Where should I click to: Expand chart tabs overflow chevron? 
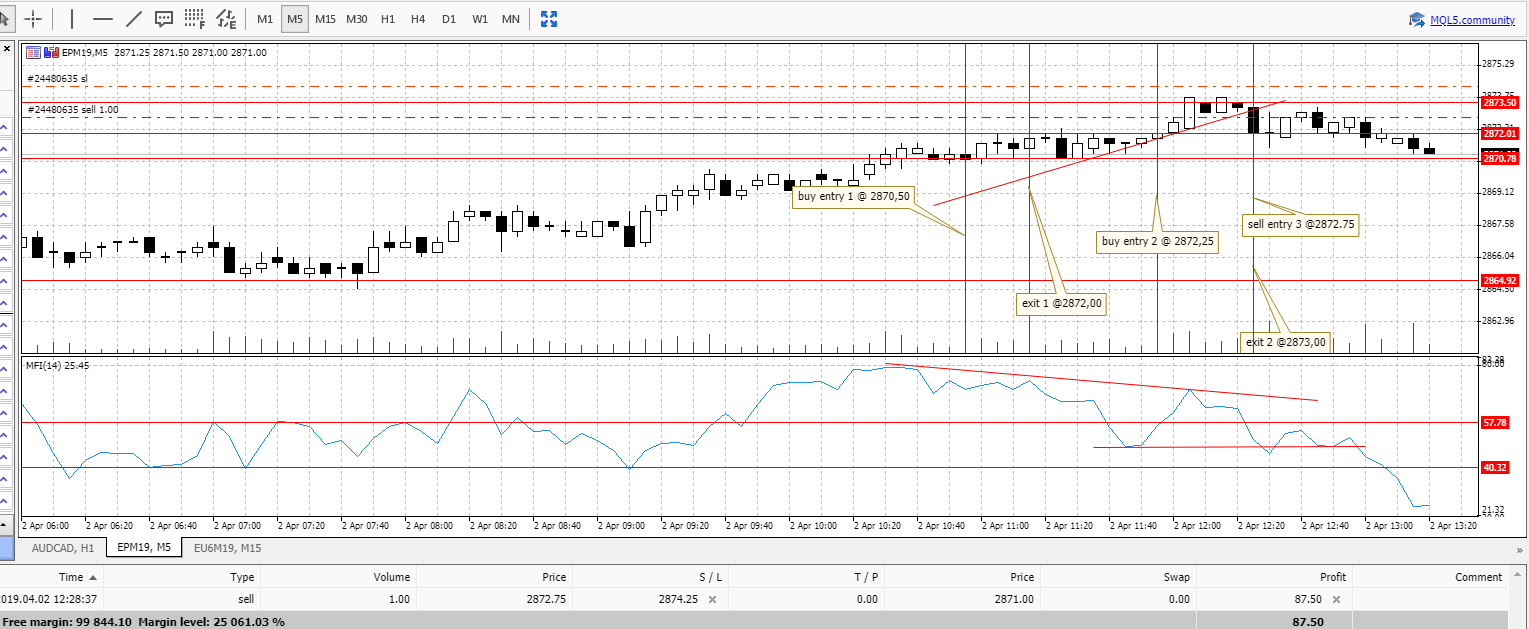[x=1520, y=548]
